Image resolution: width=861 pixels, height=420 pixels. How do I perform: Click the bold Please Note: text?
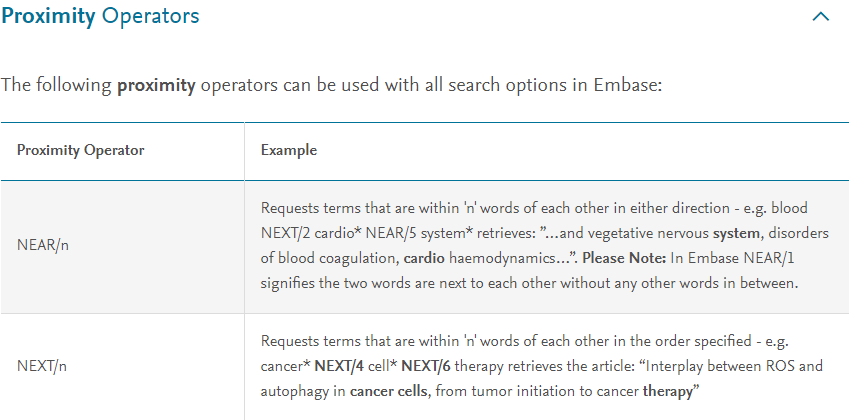pyautogui.click(x=624, y=258)
